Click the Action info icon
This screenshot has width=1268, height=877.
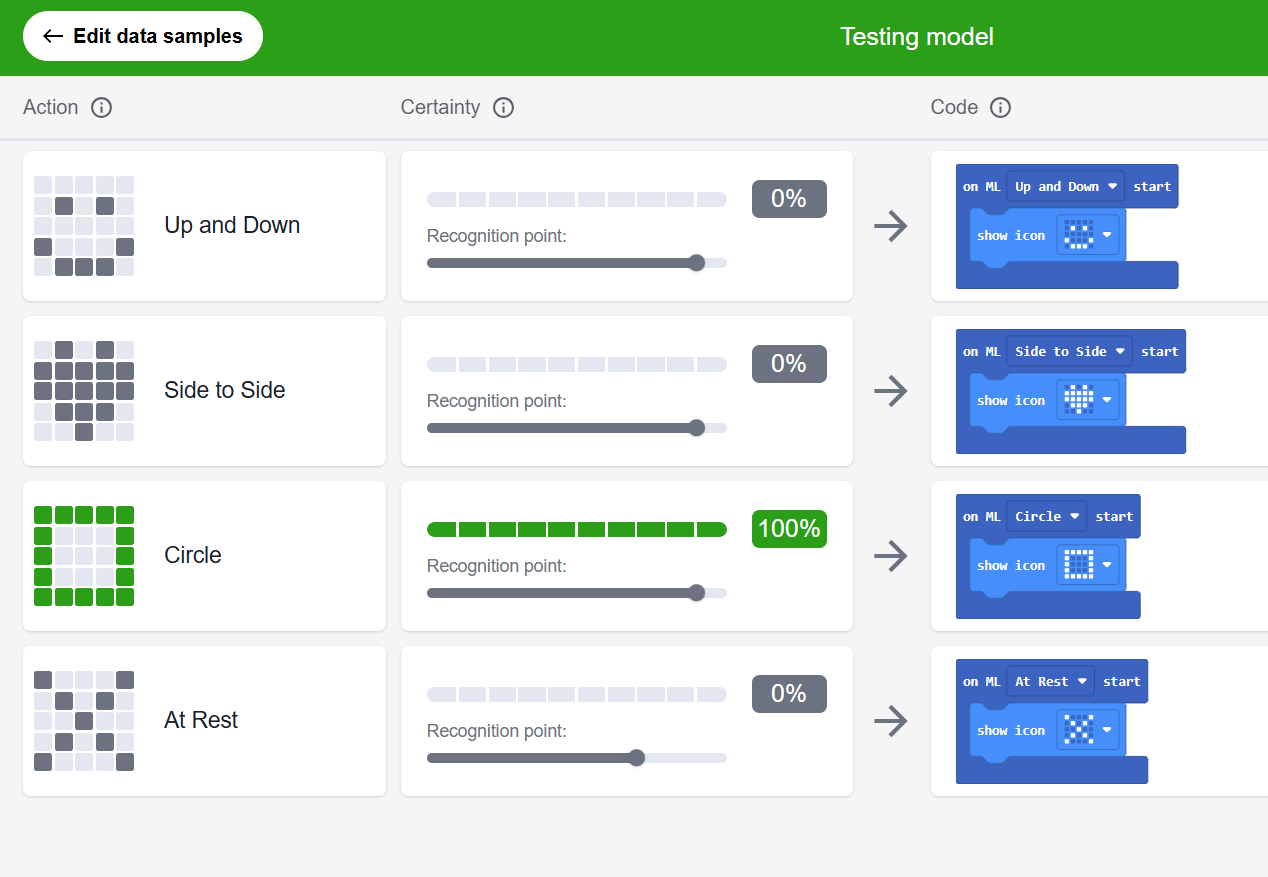click(101, 107)
